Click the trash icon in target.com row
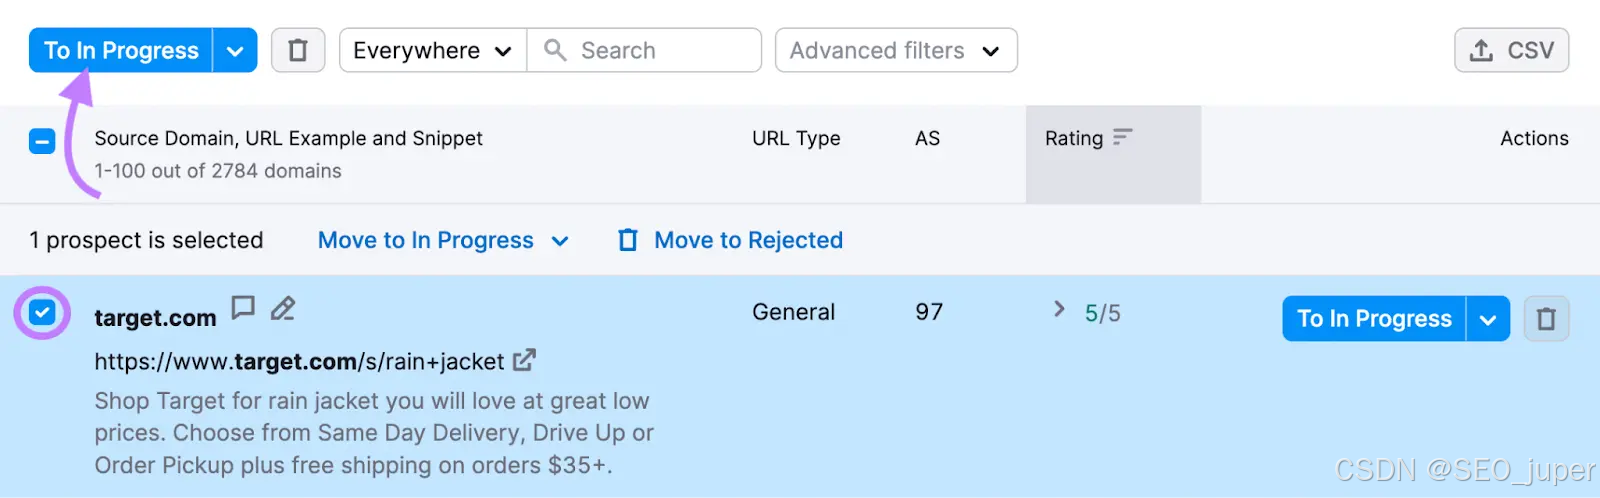1600x498 pixels. [x=1546, y=319]
